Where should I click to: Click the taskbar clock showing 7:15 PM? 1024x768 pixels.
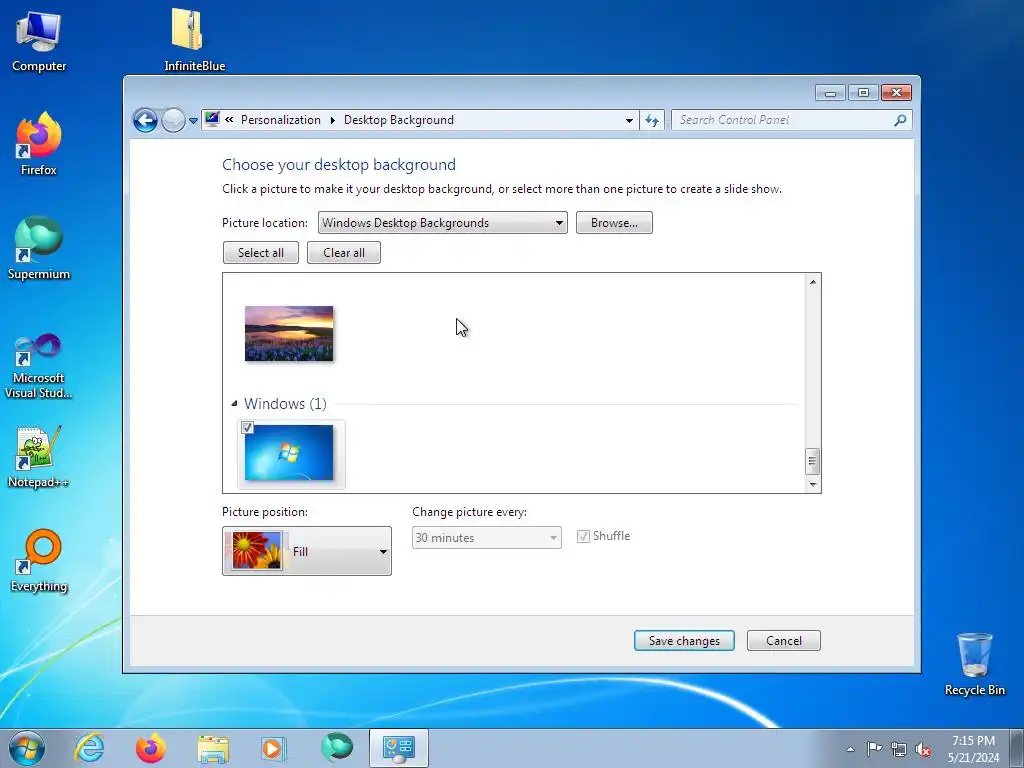973,749
